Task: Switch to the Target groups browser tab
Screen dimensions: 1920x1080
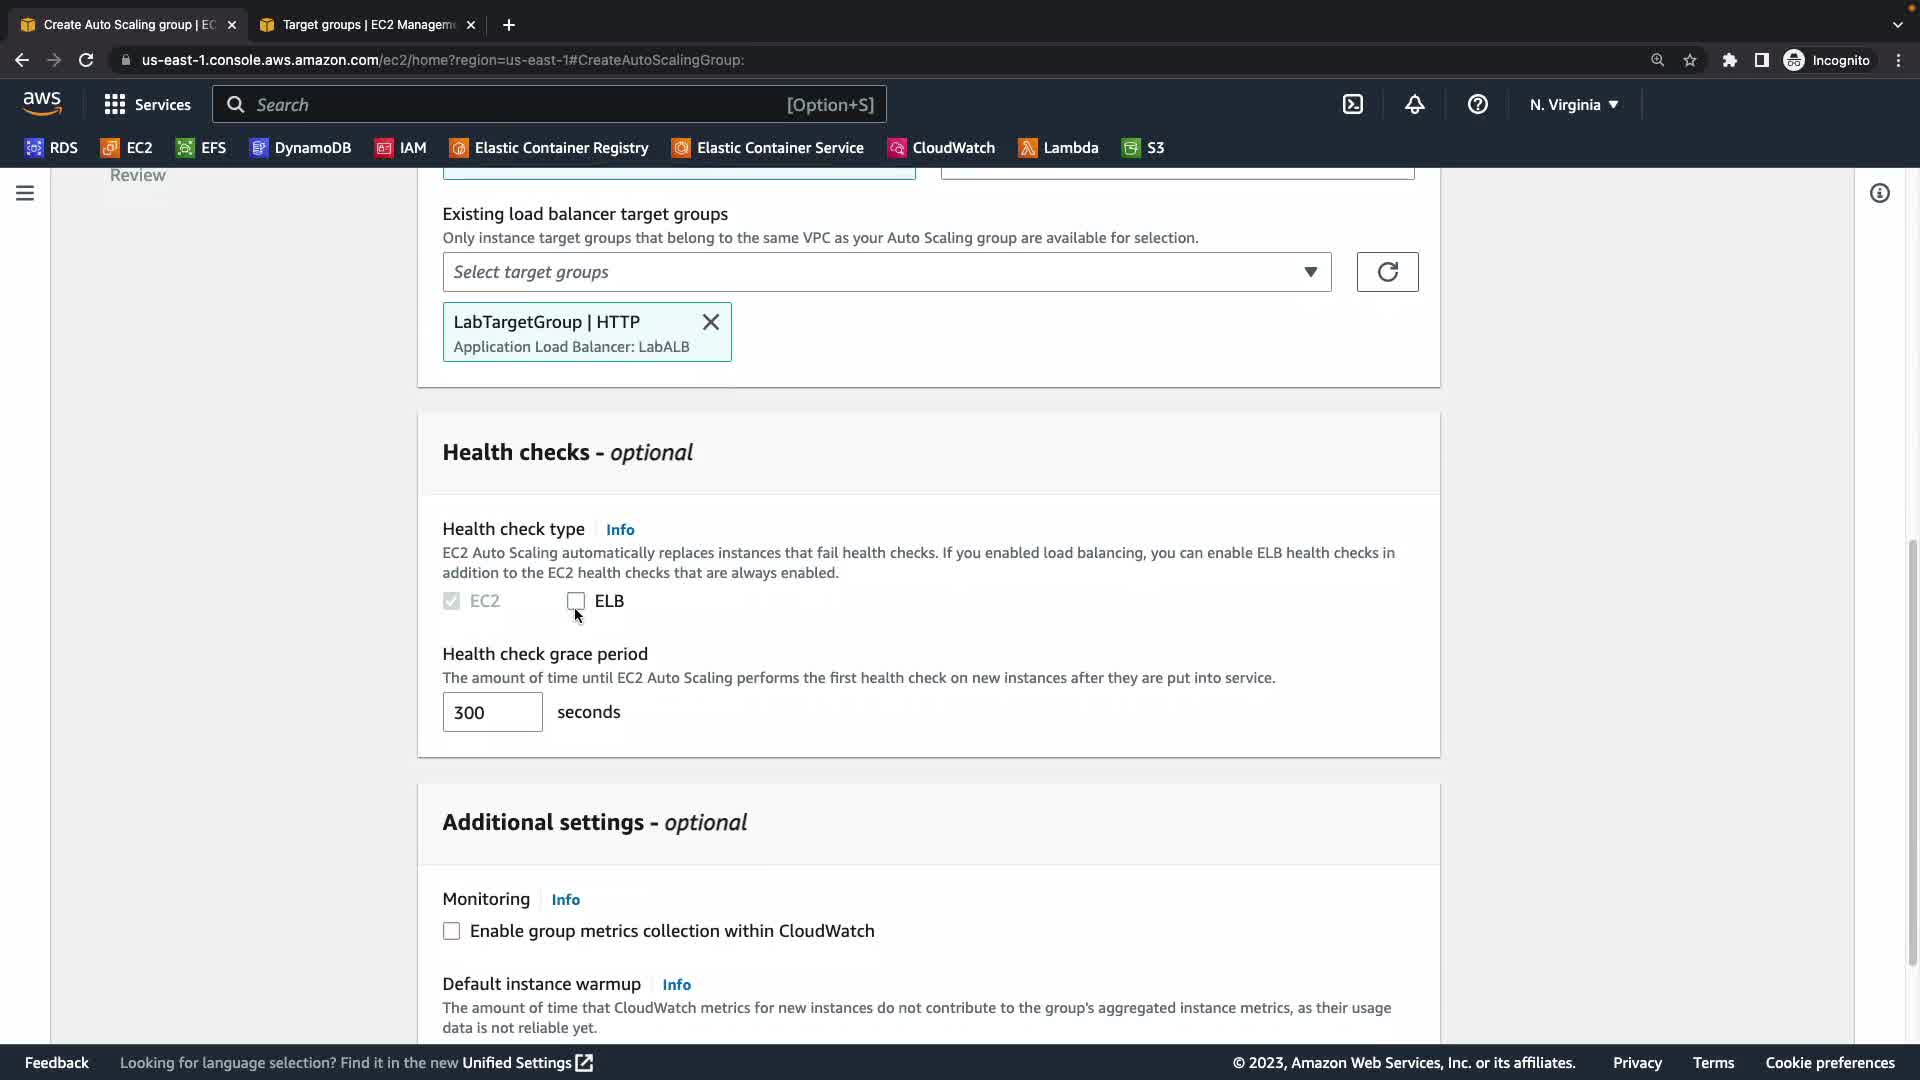Action: [x=367, y=24]
